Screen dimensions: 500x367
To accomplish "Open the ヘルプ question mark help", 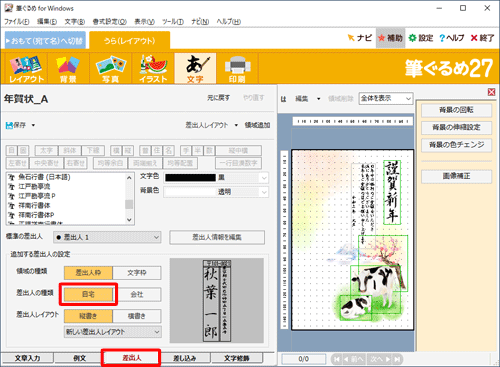I will pos(451,38).
